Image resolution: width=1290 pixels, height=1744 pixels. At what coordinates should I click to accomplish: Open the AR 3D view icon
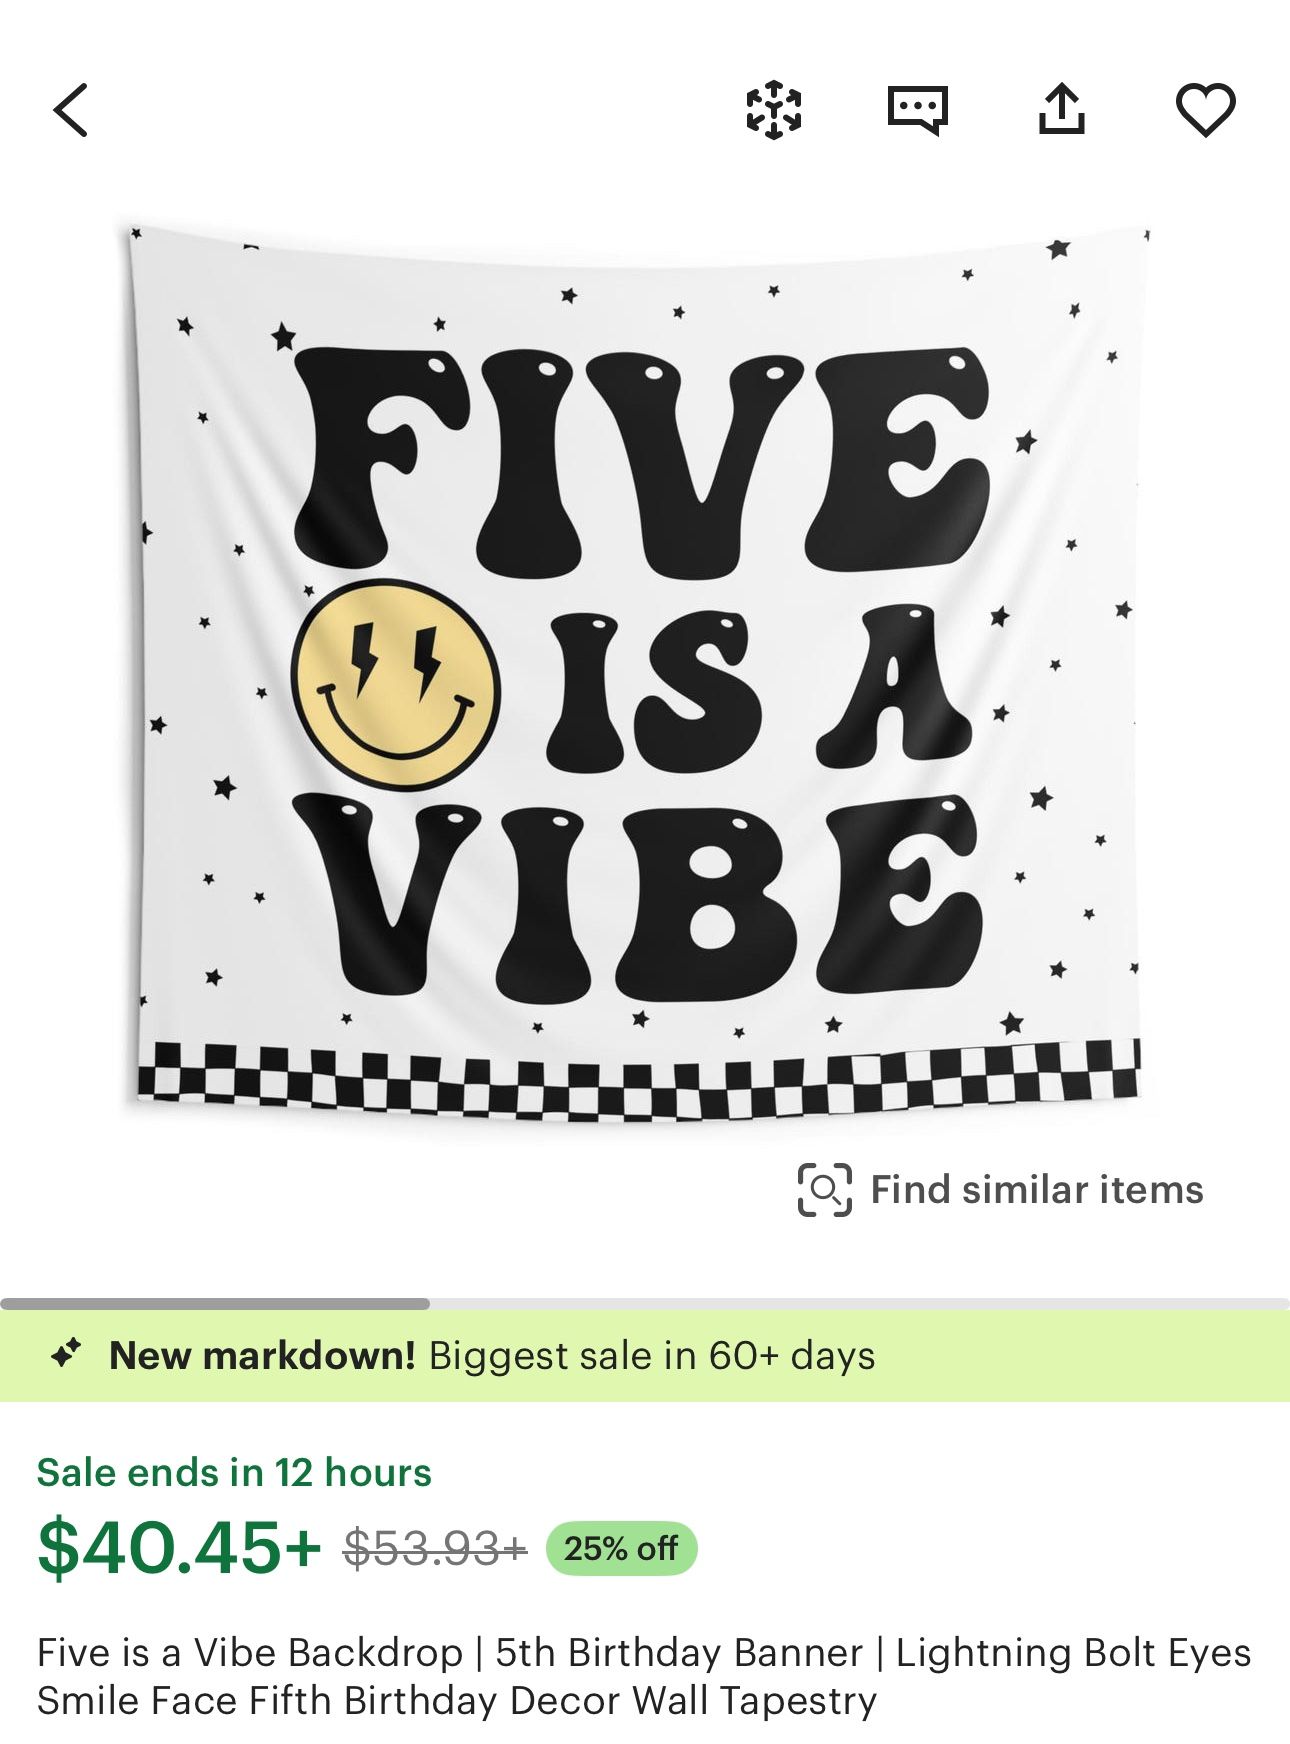tap(774, 109)
